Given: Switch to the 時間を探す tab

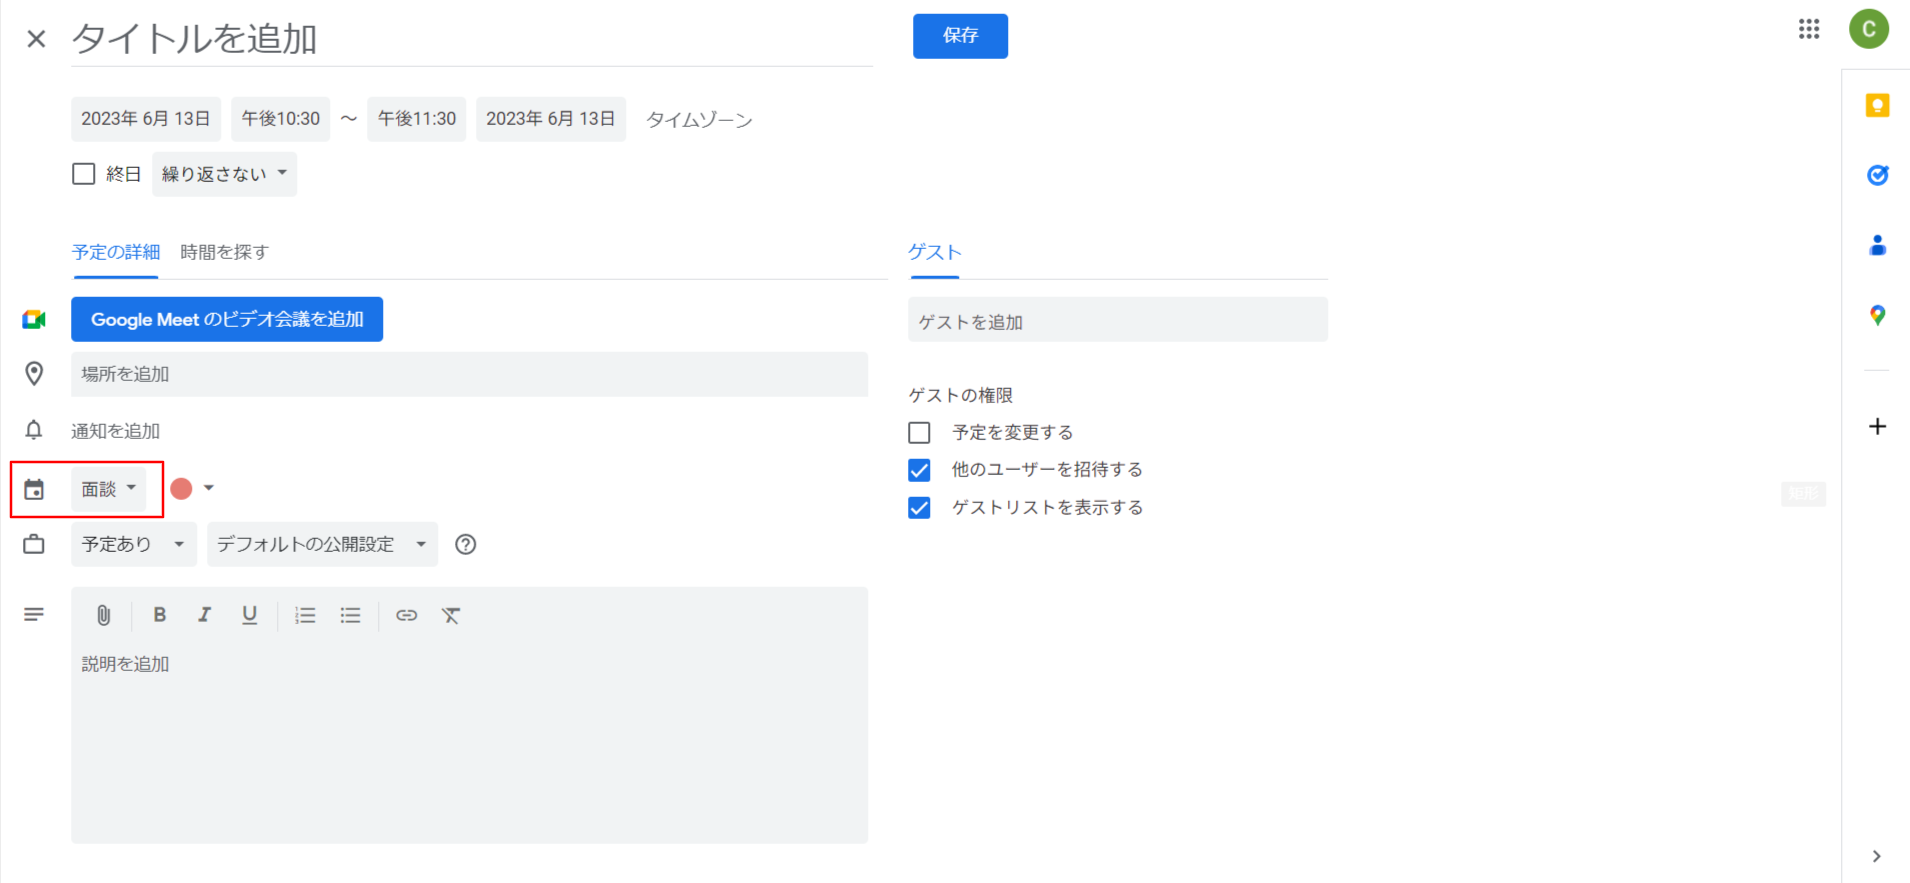Looking at the screenshot, I should coord(224,252).
